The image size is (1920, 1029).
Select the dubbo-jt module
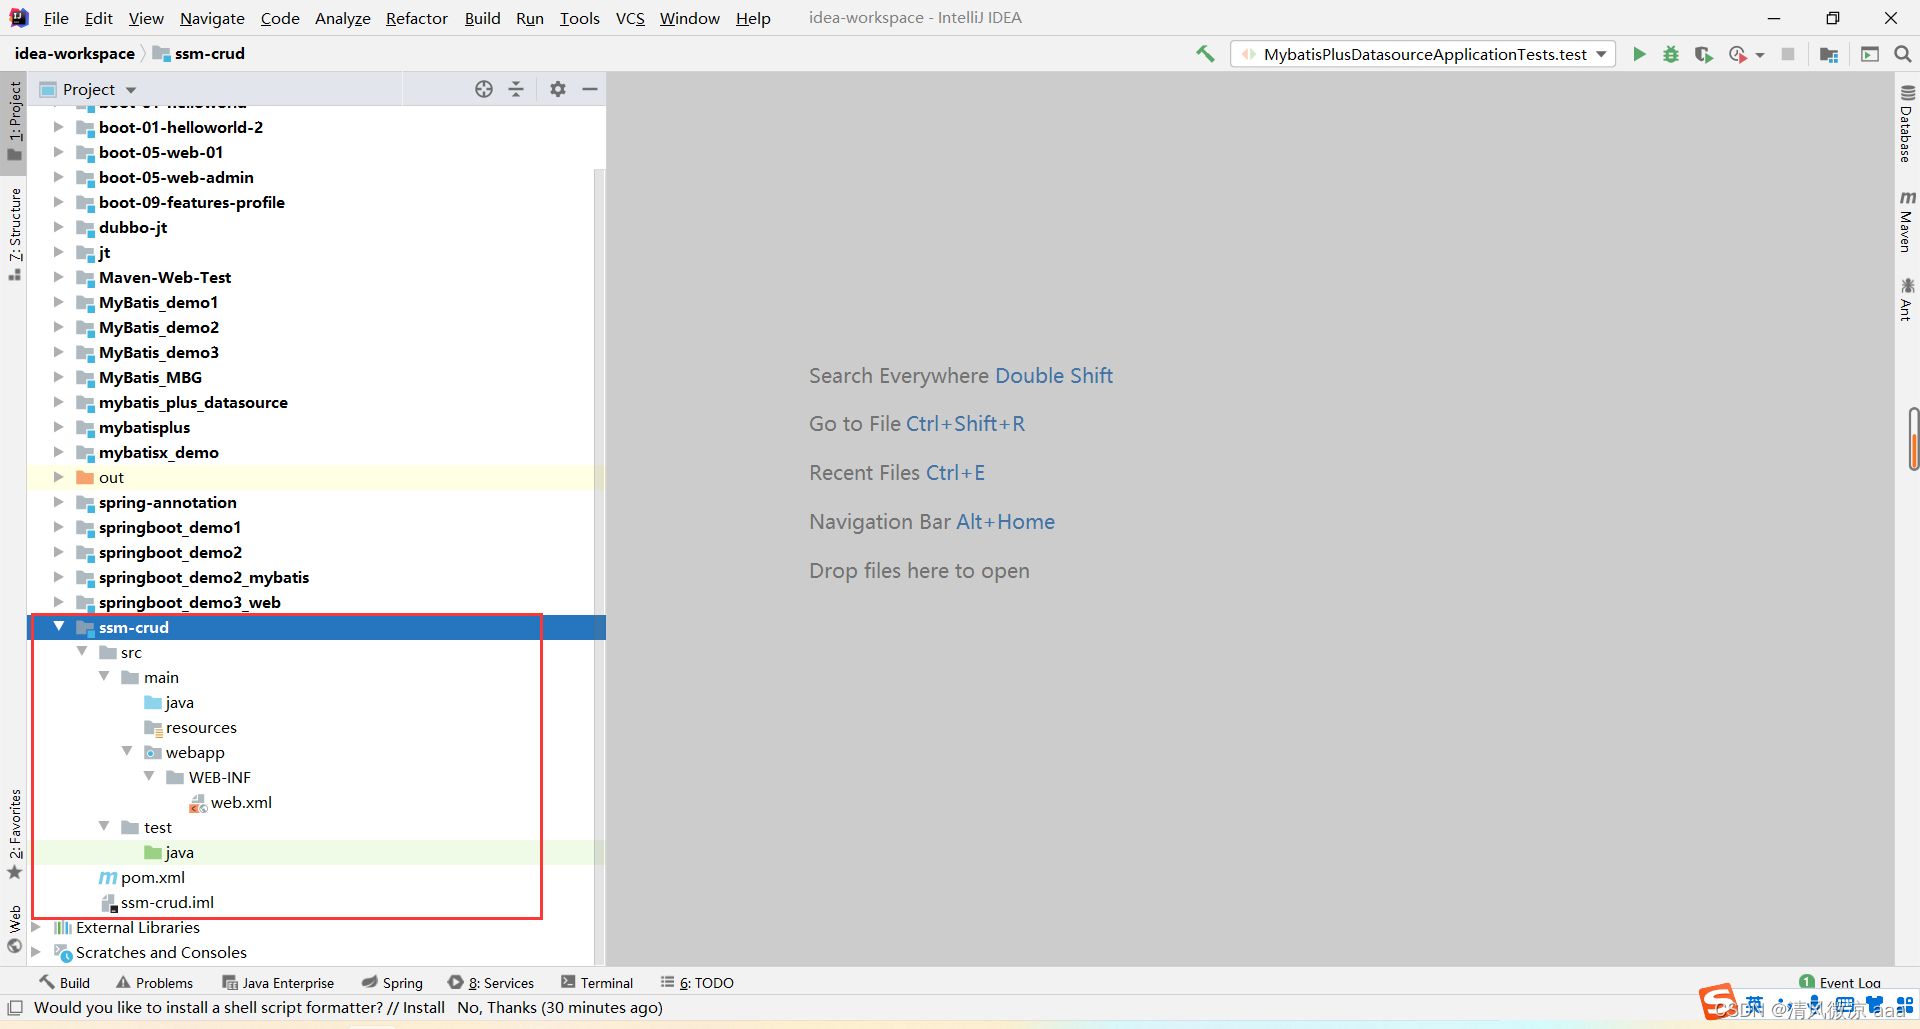(133, 227)
